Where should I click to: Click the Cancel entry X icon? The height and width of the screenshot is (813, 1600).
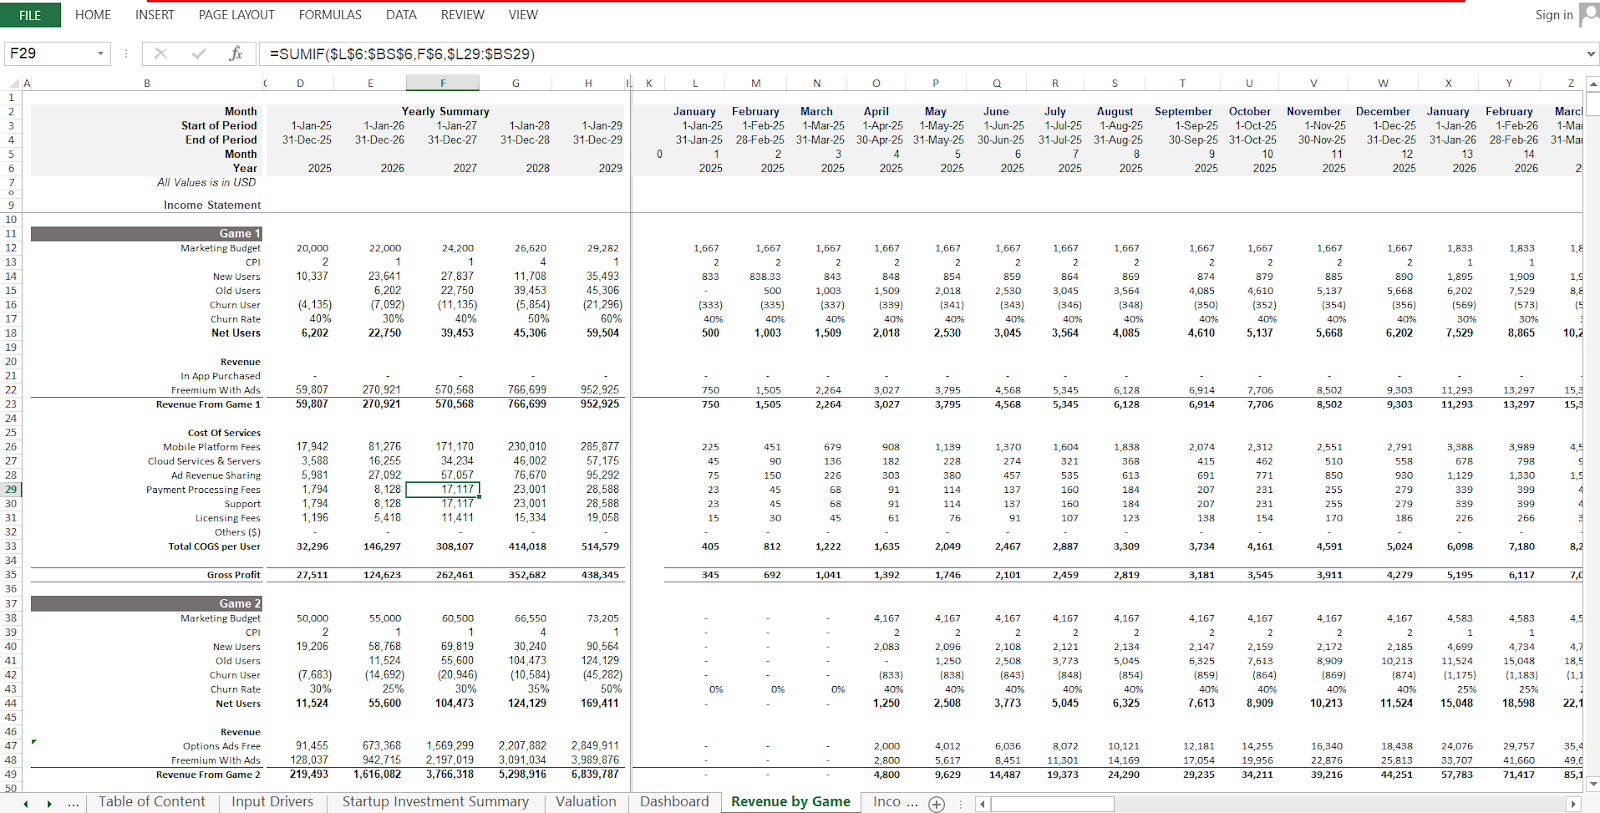click(161, 54)
